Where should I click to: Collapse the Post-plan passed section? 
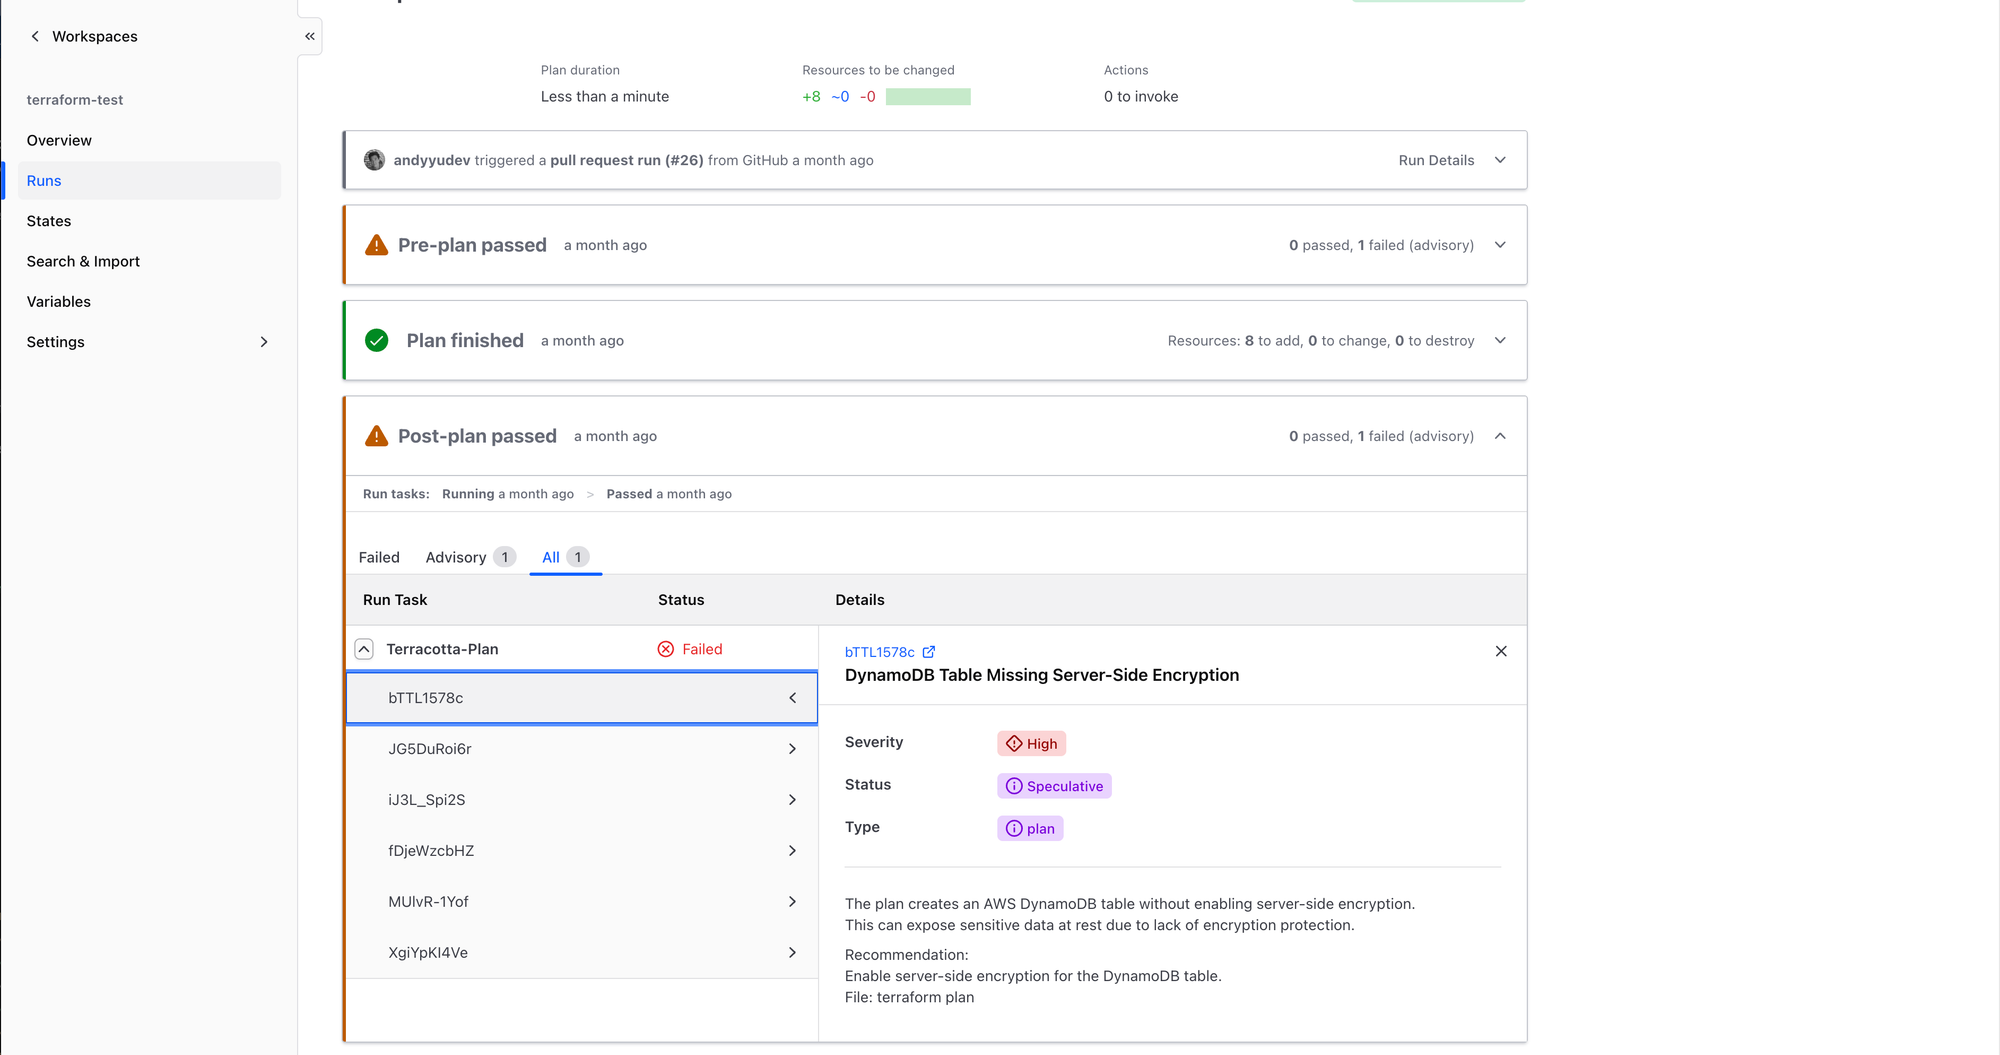[1499, 436]
